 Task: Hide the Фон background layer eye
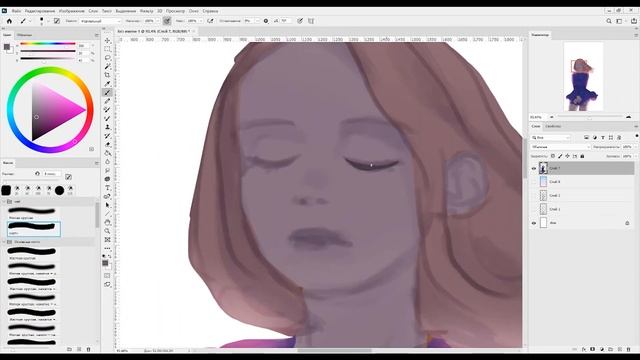coord(533,223)
